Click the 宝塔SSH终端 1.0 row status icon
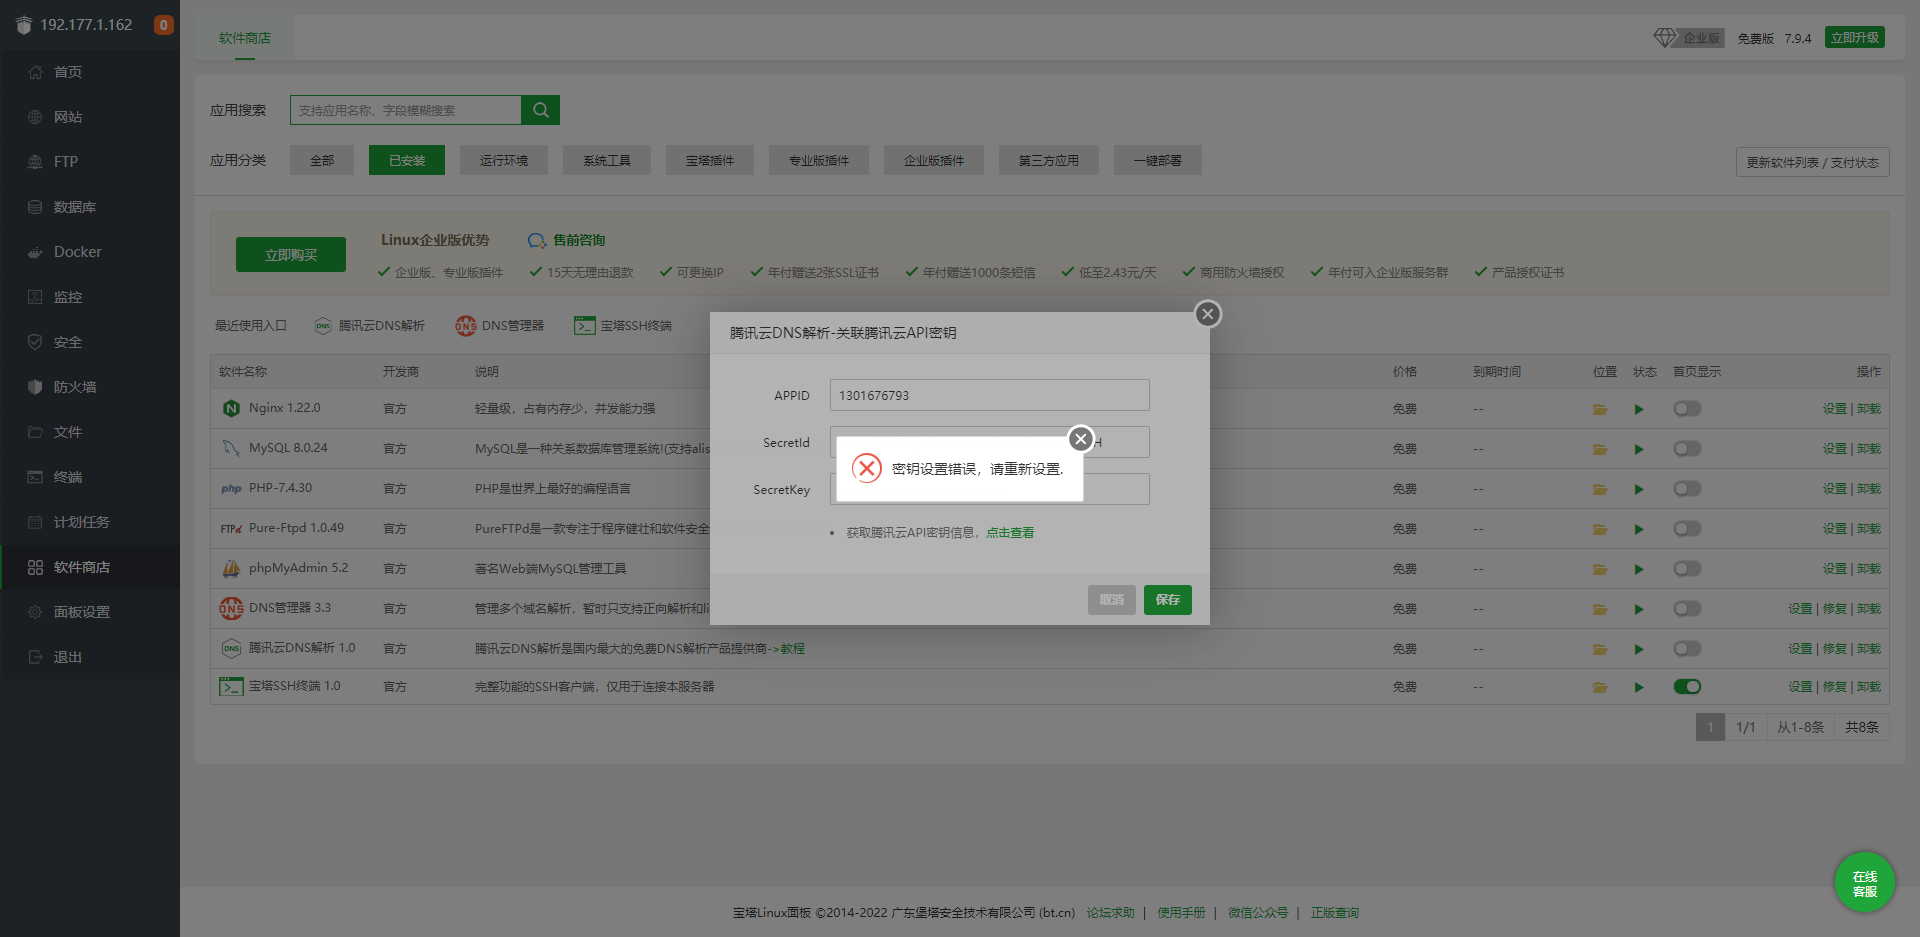This screenshot has height=937, width=1920. click(x=1639, y=687)
